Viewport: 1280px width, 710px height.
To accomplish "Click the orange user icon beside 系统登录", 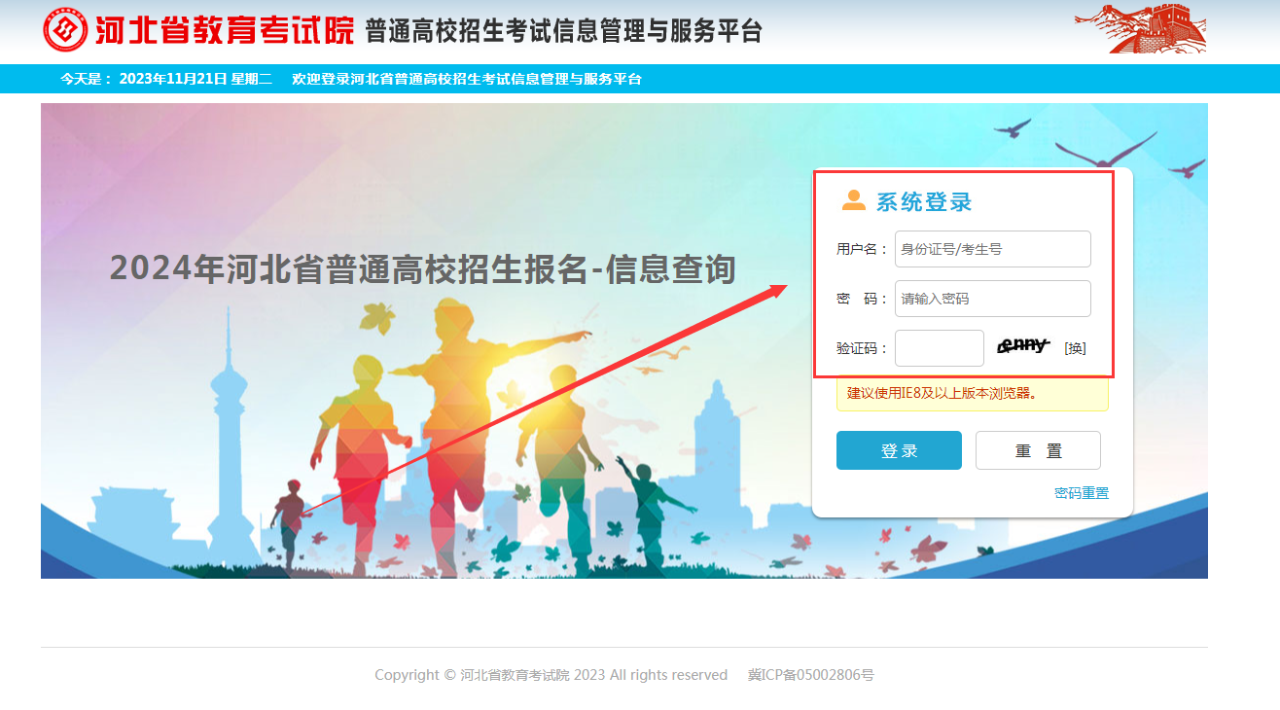I will (853, 201).
